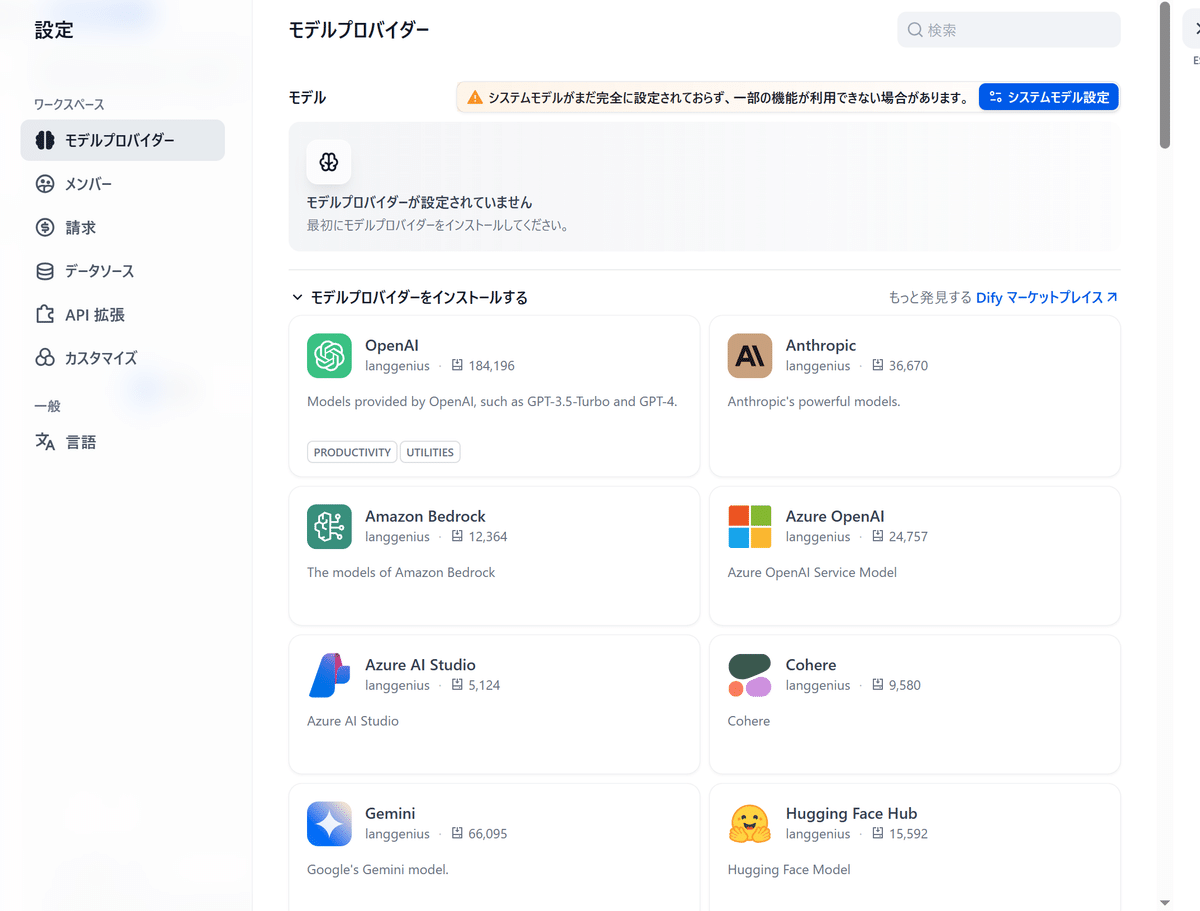Screen dimensions: 1200x911
Task: Click the member face icon
Action: pyautogui.click(x=45, y=184)
